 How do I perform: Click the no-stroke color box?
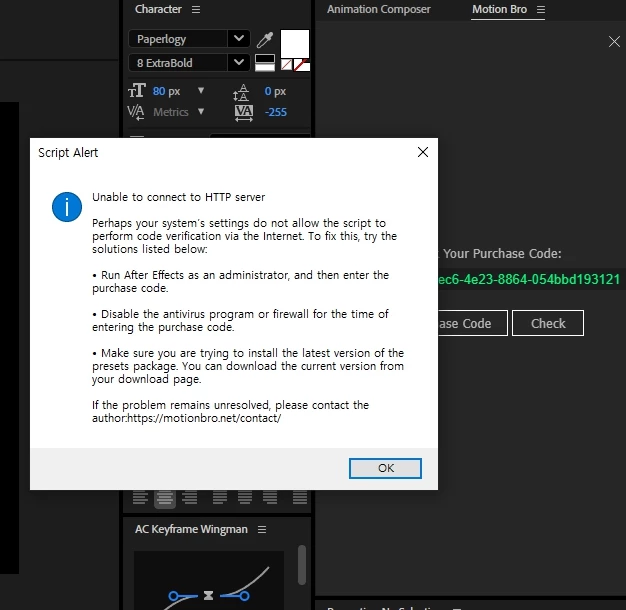[302, 65]
